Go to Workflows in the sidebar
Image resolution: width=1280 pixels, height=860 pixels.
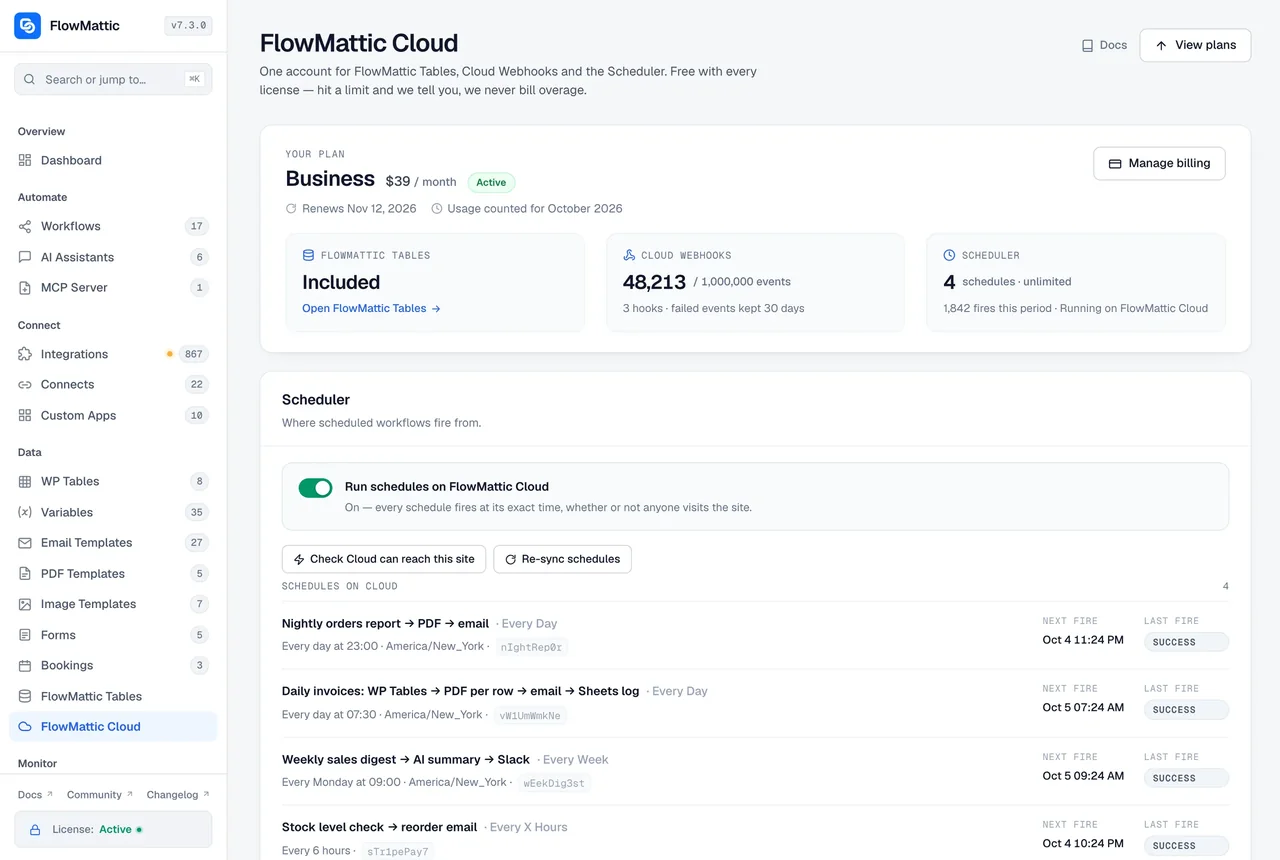pyautogui.click(x=113, y=226)
